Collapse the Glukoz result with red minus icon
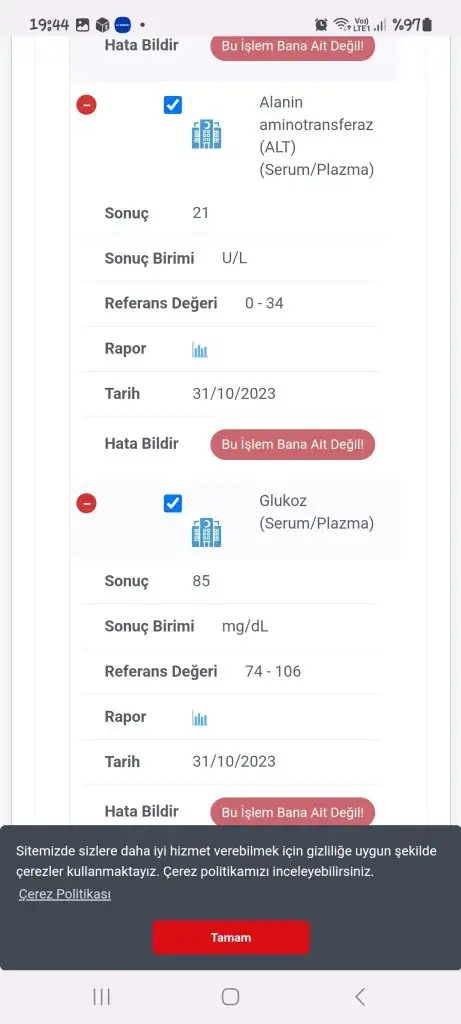Screen dimensions: 461x1024 [x=86, y=503]
